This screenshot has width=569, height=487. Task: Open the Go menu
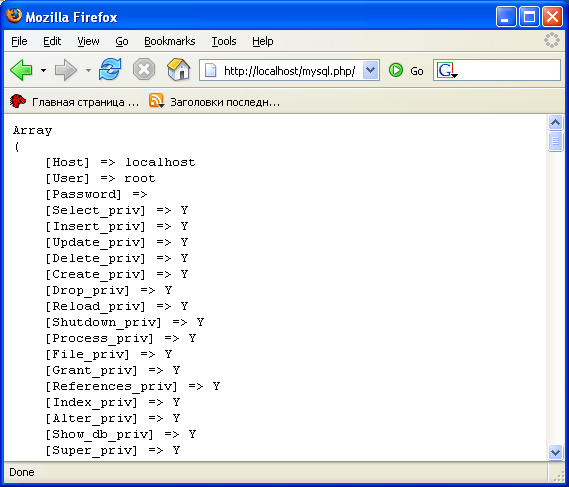pyautogui.click(x=122, y=41)
